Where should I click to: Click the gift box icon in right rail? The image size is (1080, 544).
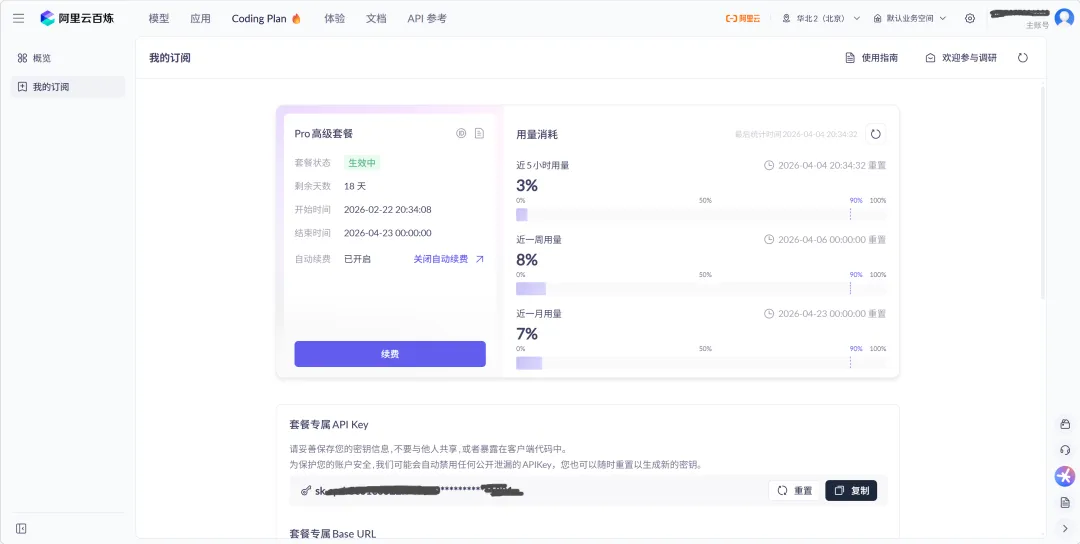pyautogui.click(x=1065, y=424)
